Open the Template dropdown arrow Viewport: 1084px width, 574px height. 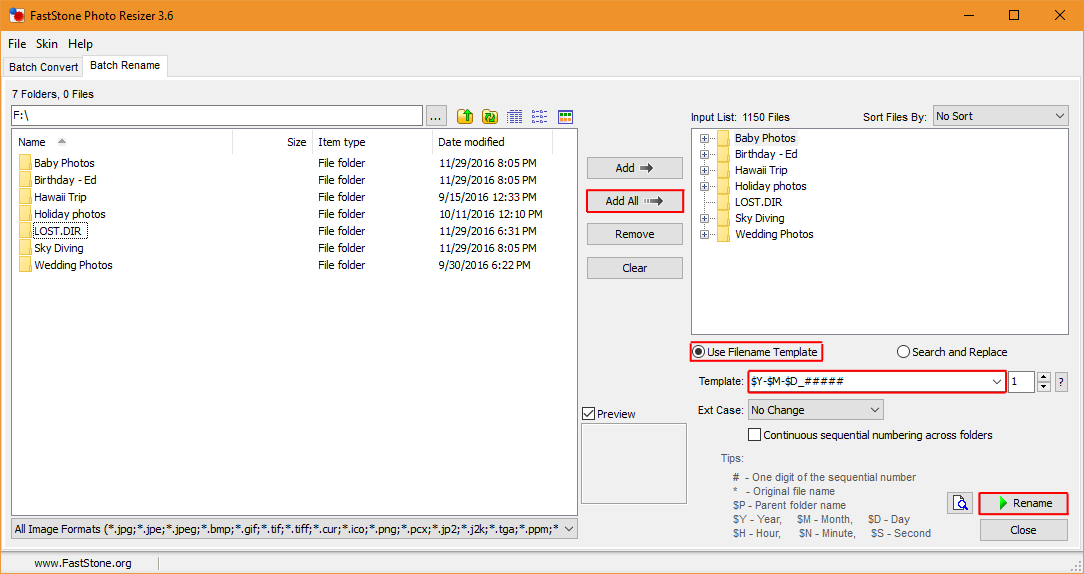[997, 382]
